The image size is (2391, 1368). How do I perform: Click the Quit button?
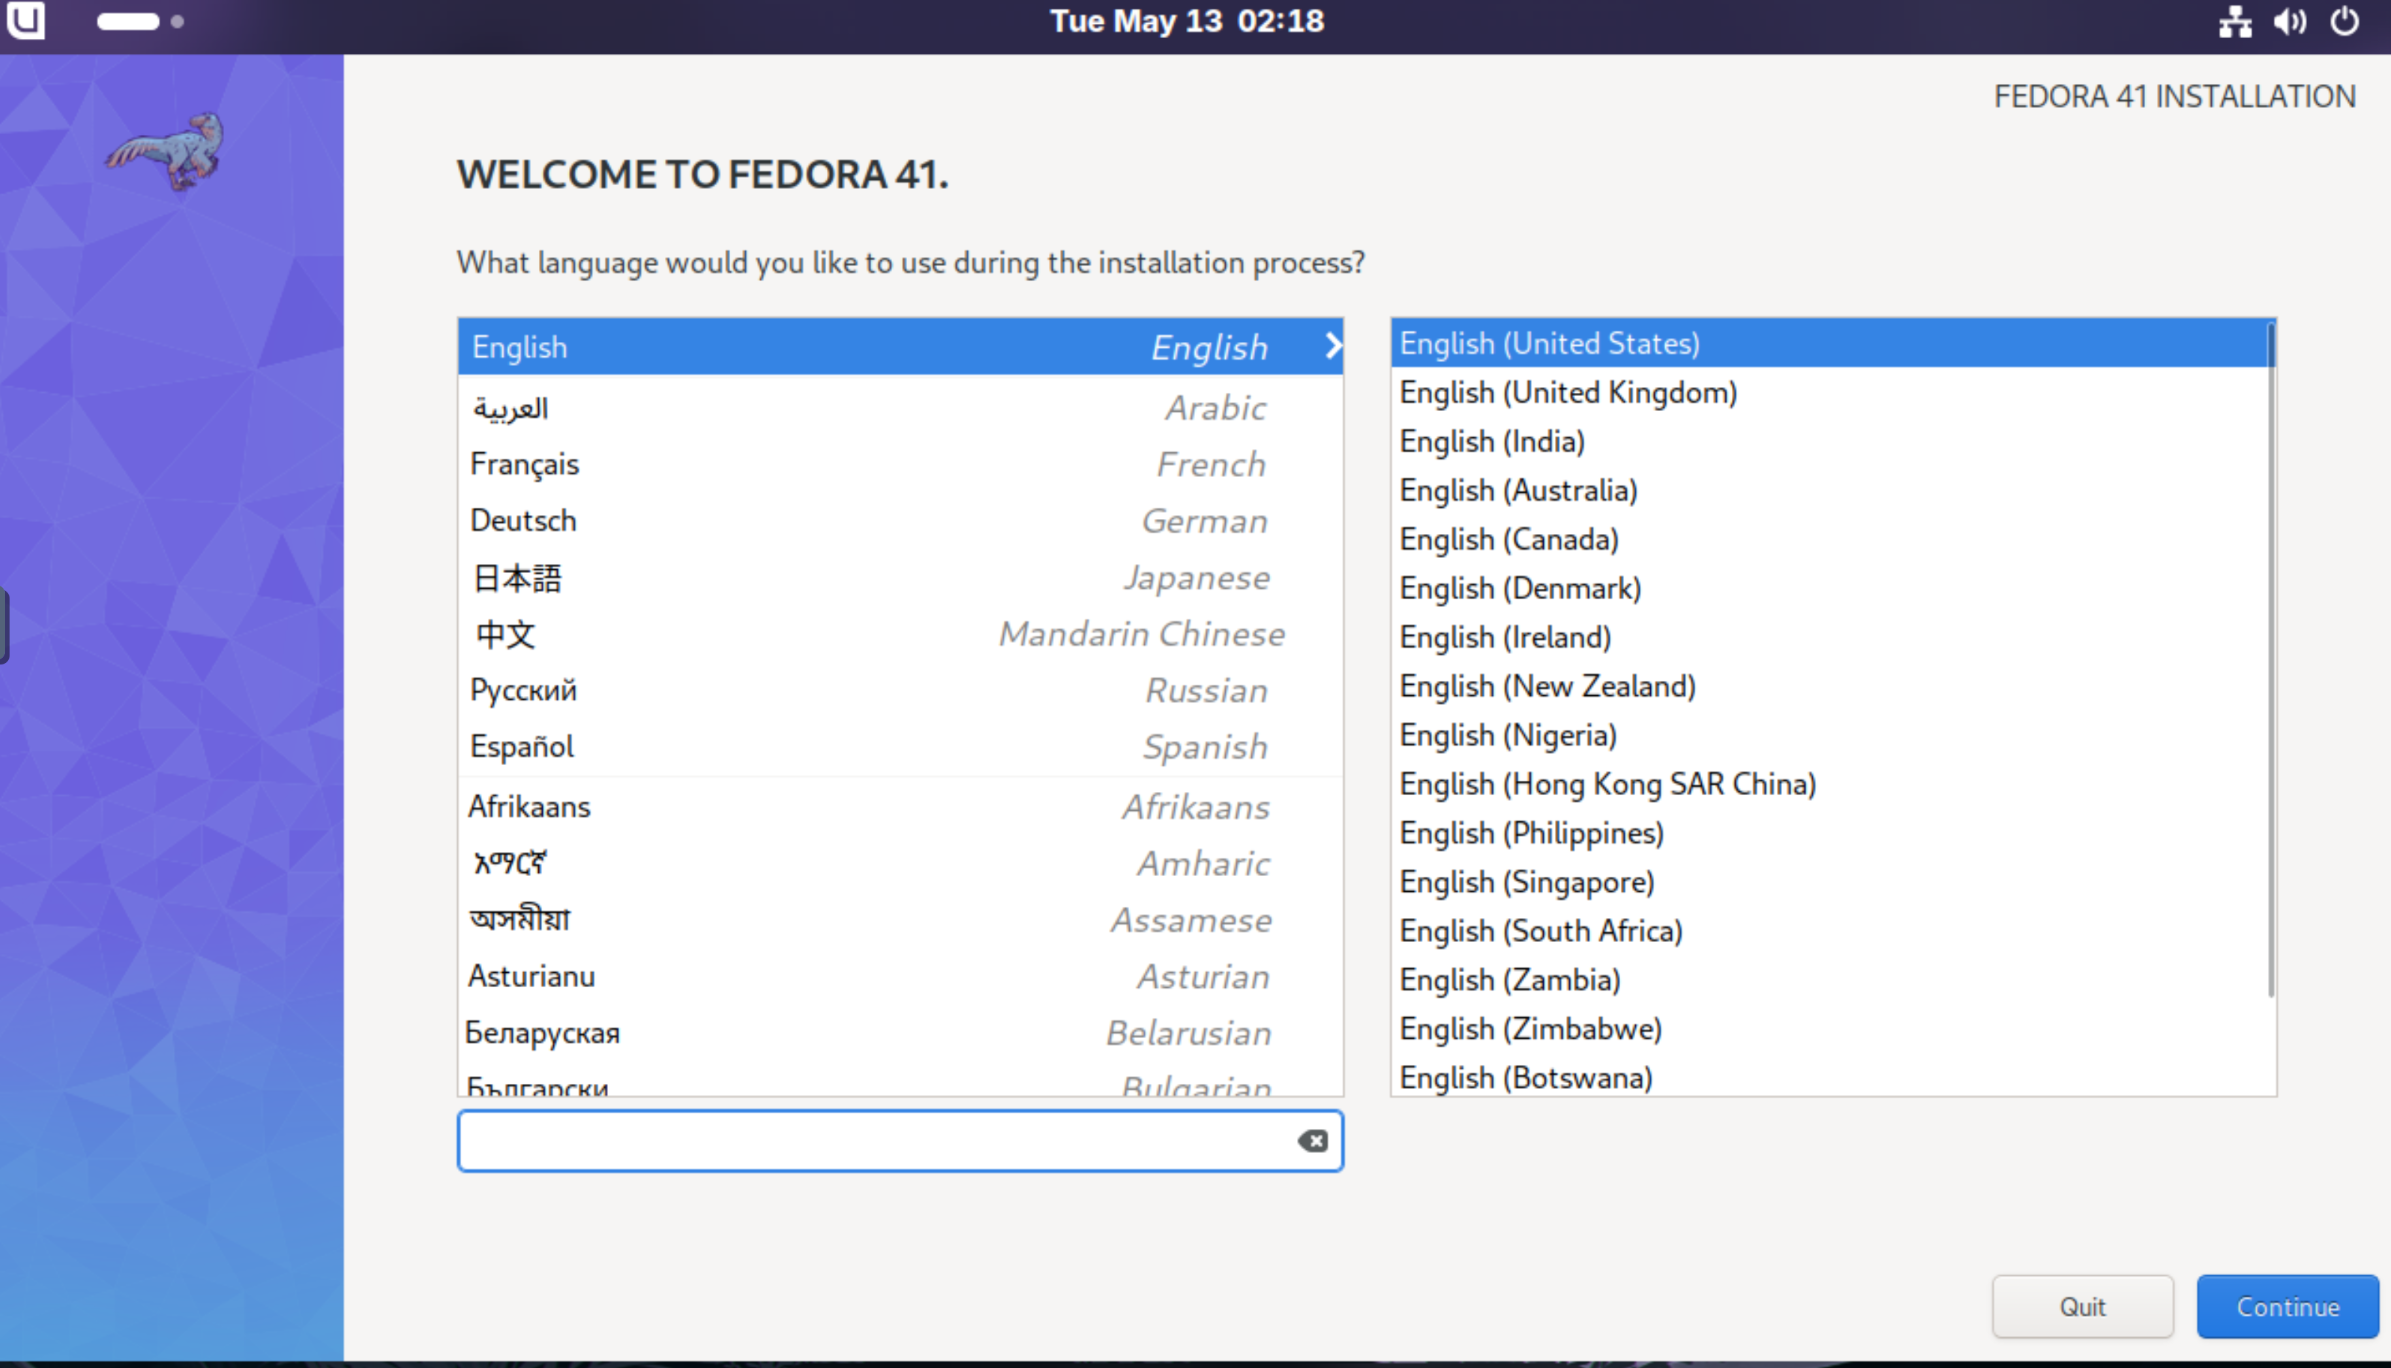2082,1306
